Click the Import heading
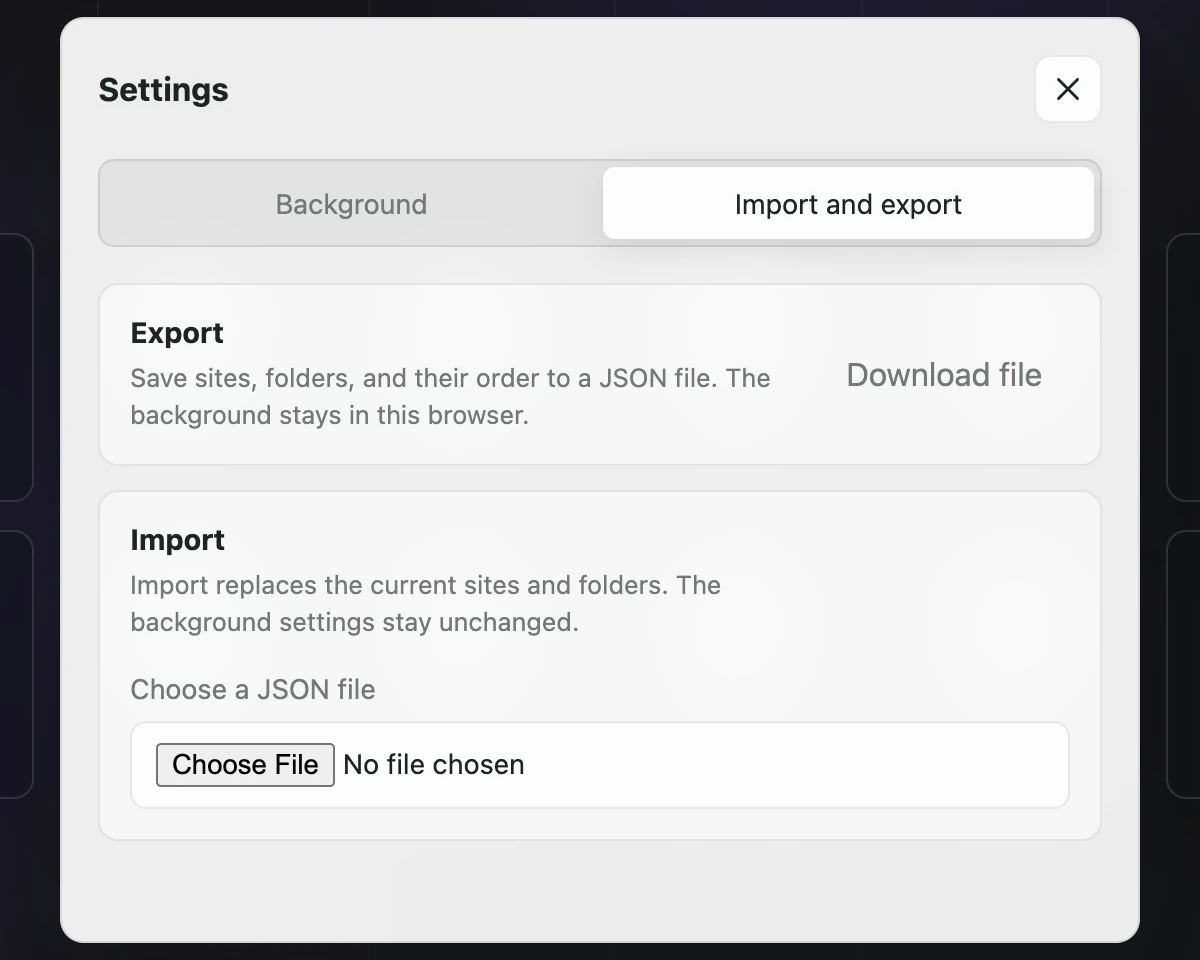The image size is (1200, 960). (x=178, y=540)
